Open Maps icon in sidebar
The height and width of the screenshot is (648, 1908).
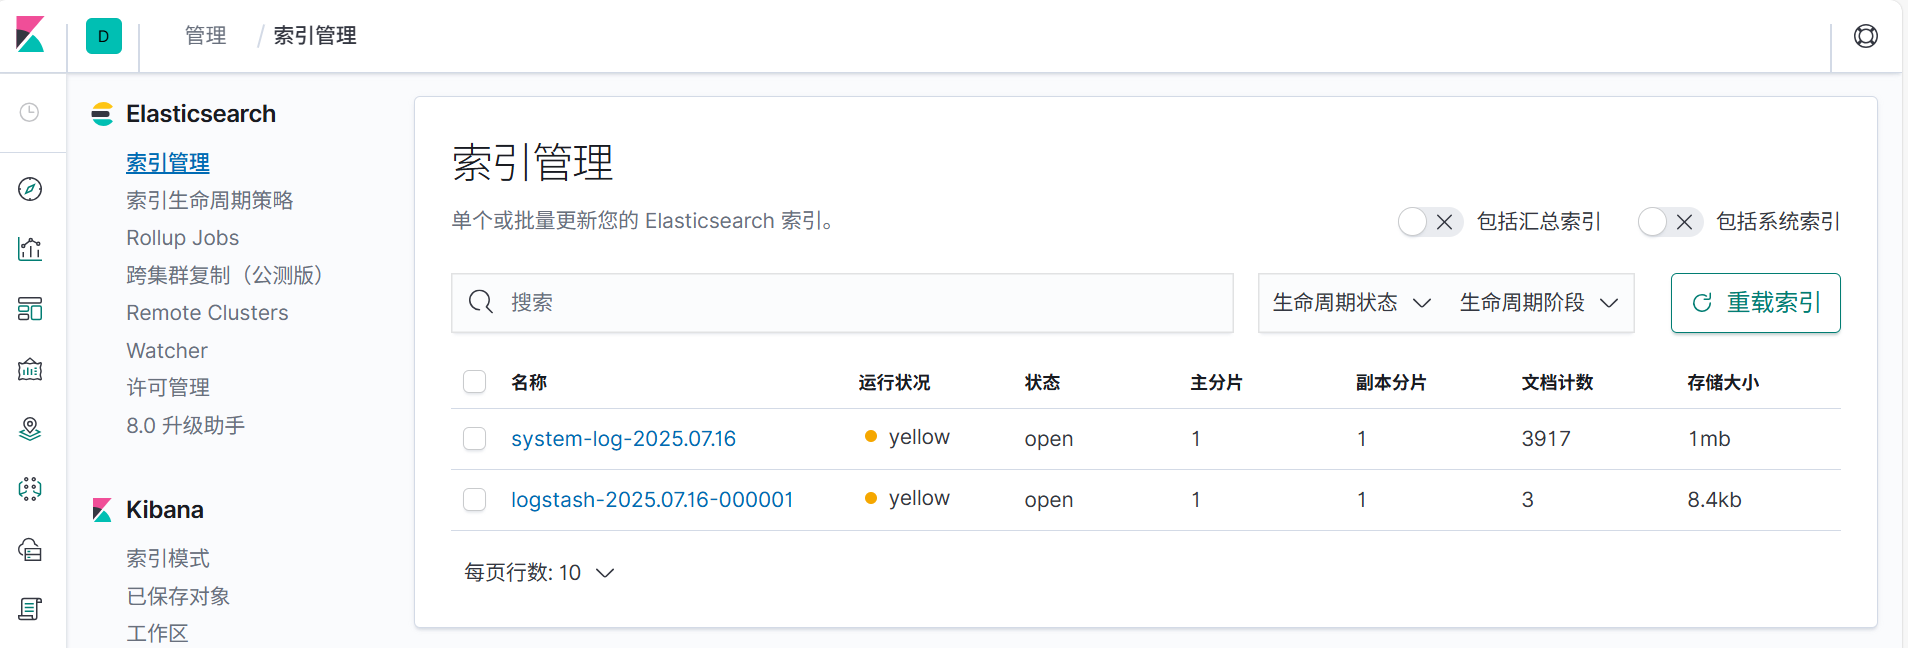click(x=30, y=429)
